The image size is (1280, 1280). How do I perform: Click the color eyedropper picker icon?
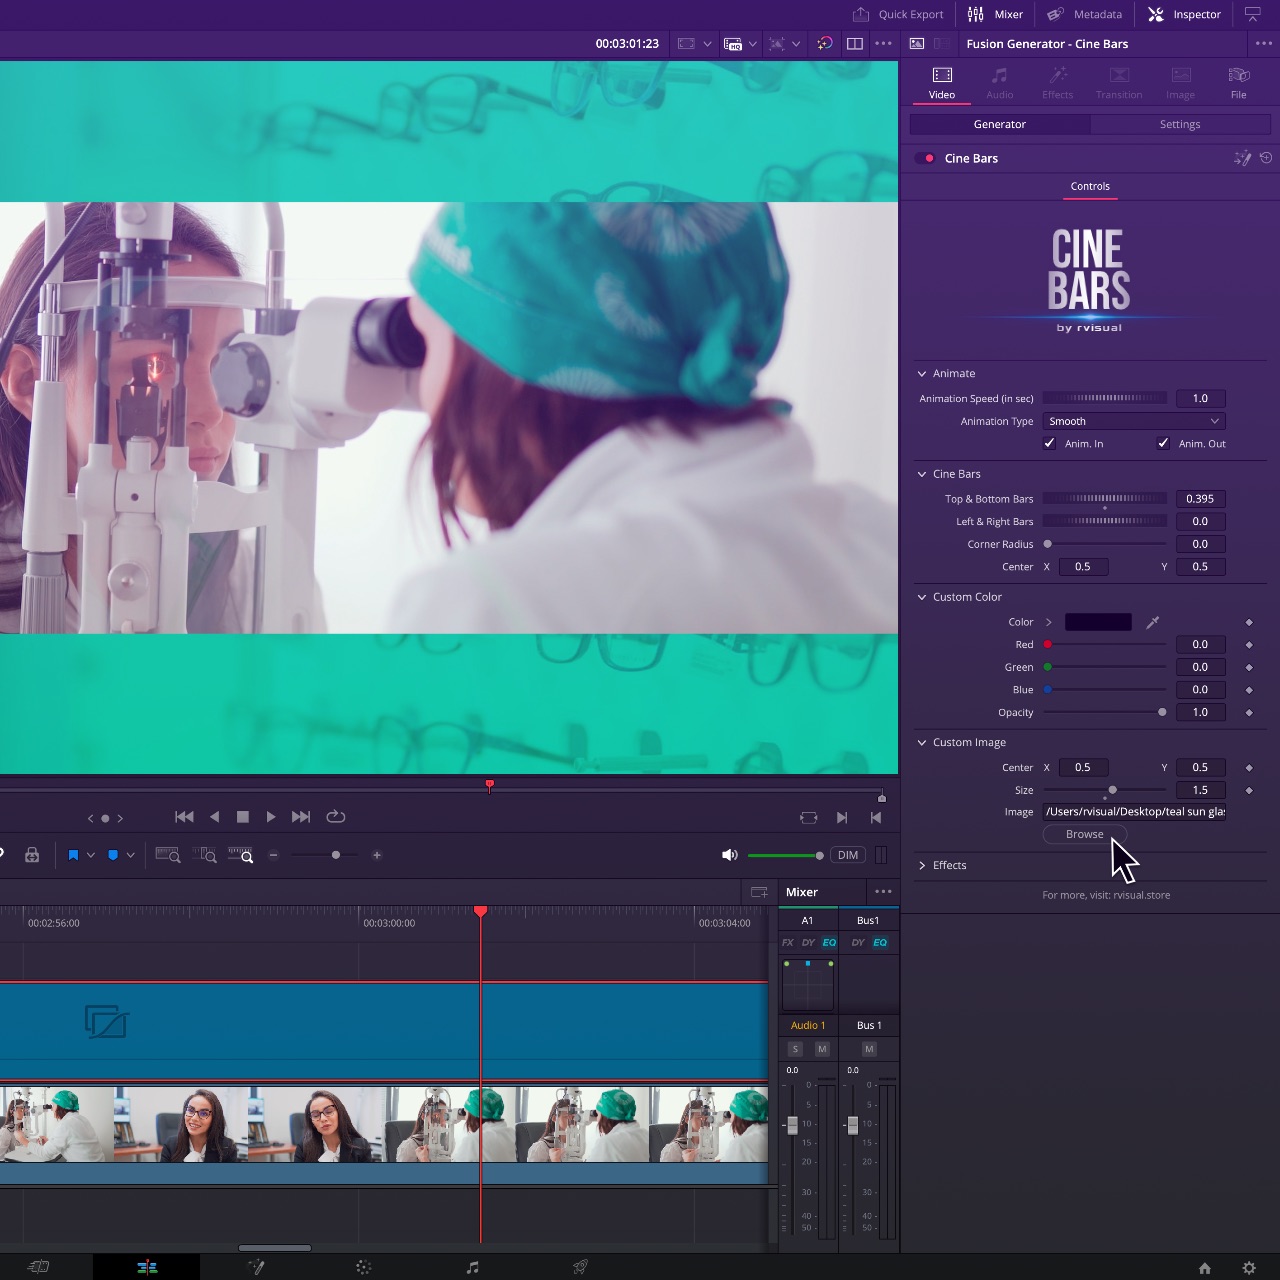(x=1152, y=622)
